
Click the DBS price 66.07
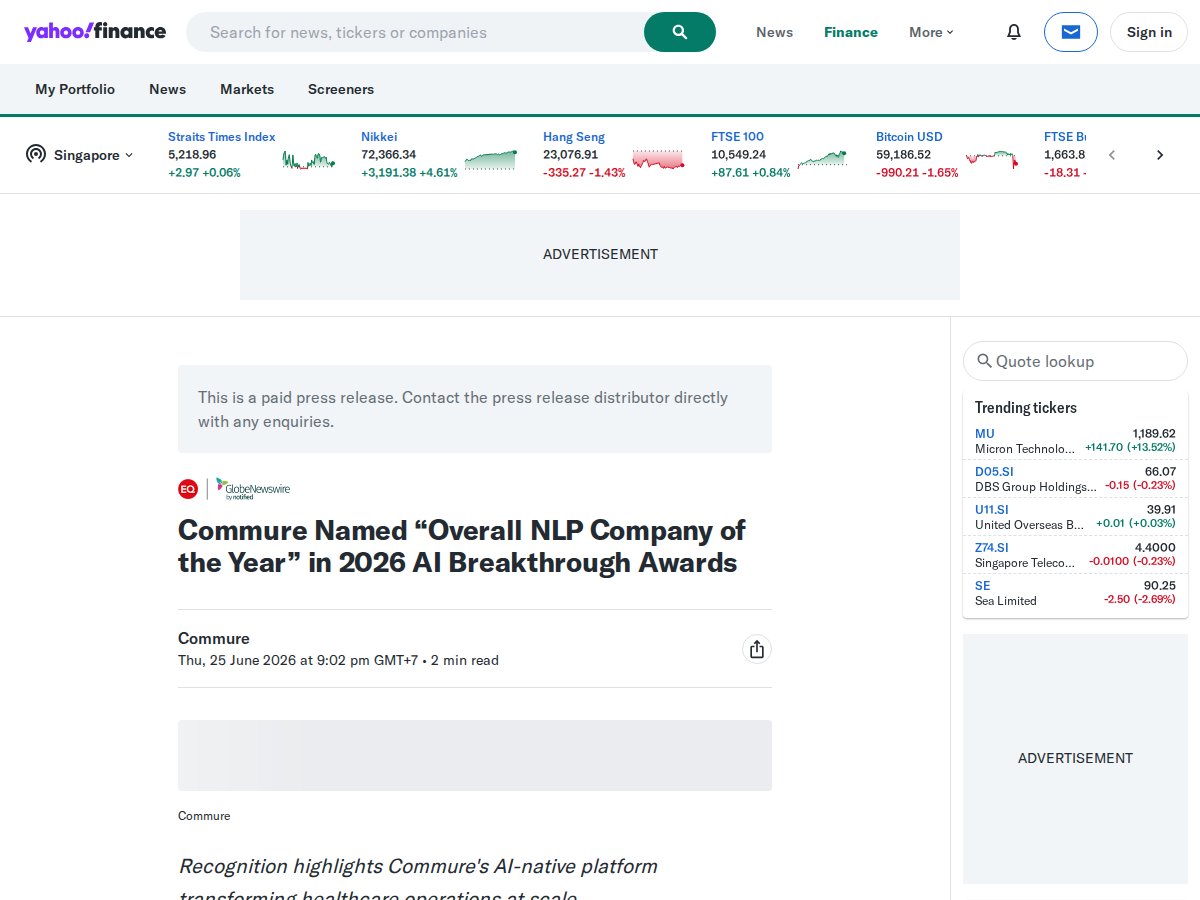click(1160, 471)
